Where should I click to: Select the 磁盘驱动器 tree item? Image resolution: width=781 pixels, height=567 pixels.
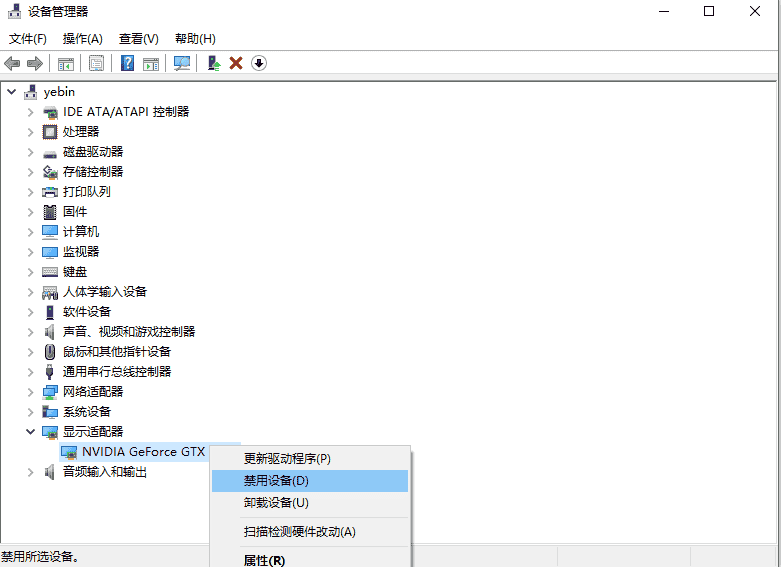coord(93,152)
